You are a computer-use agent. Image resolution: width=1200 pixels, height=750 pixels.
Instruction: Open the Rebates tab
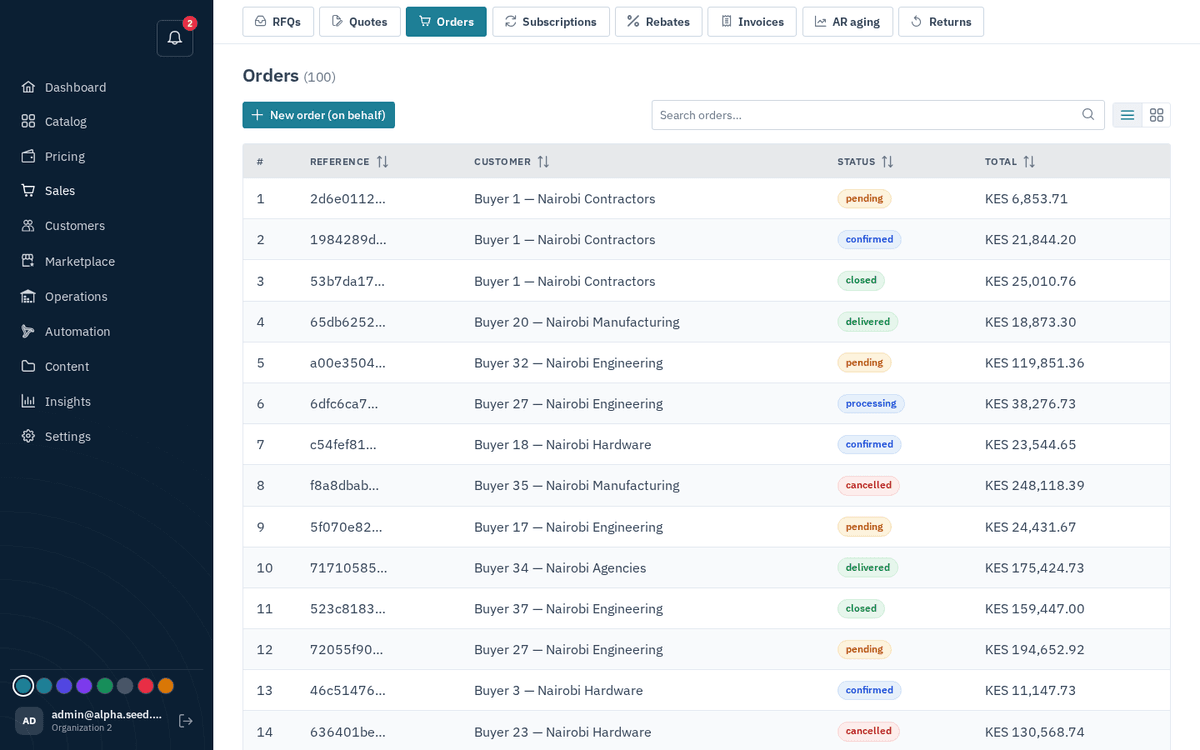coord(658,22)
